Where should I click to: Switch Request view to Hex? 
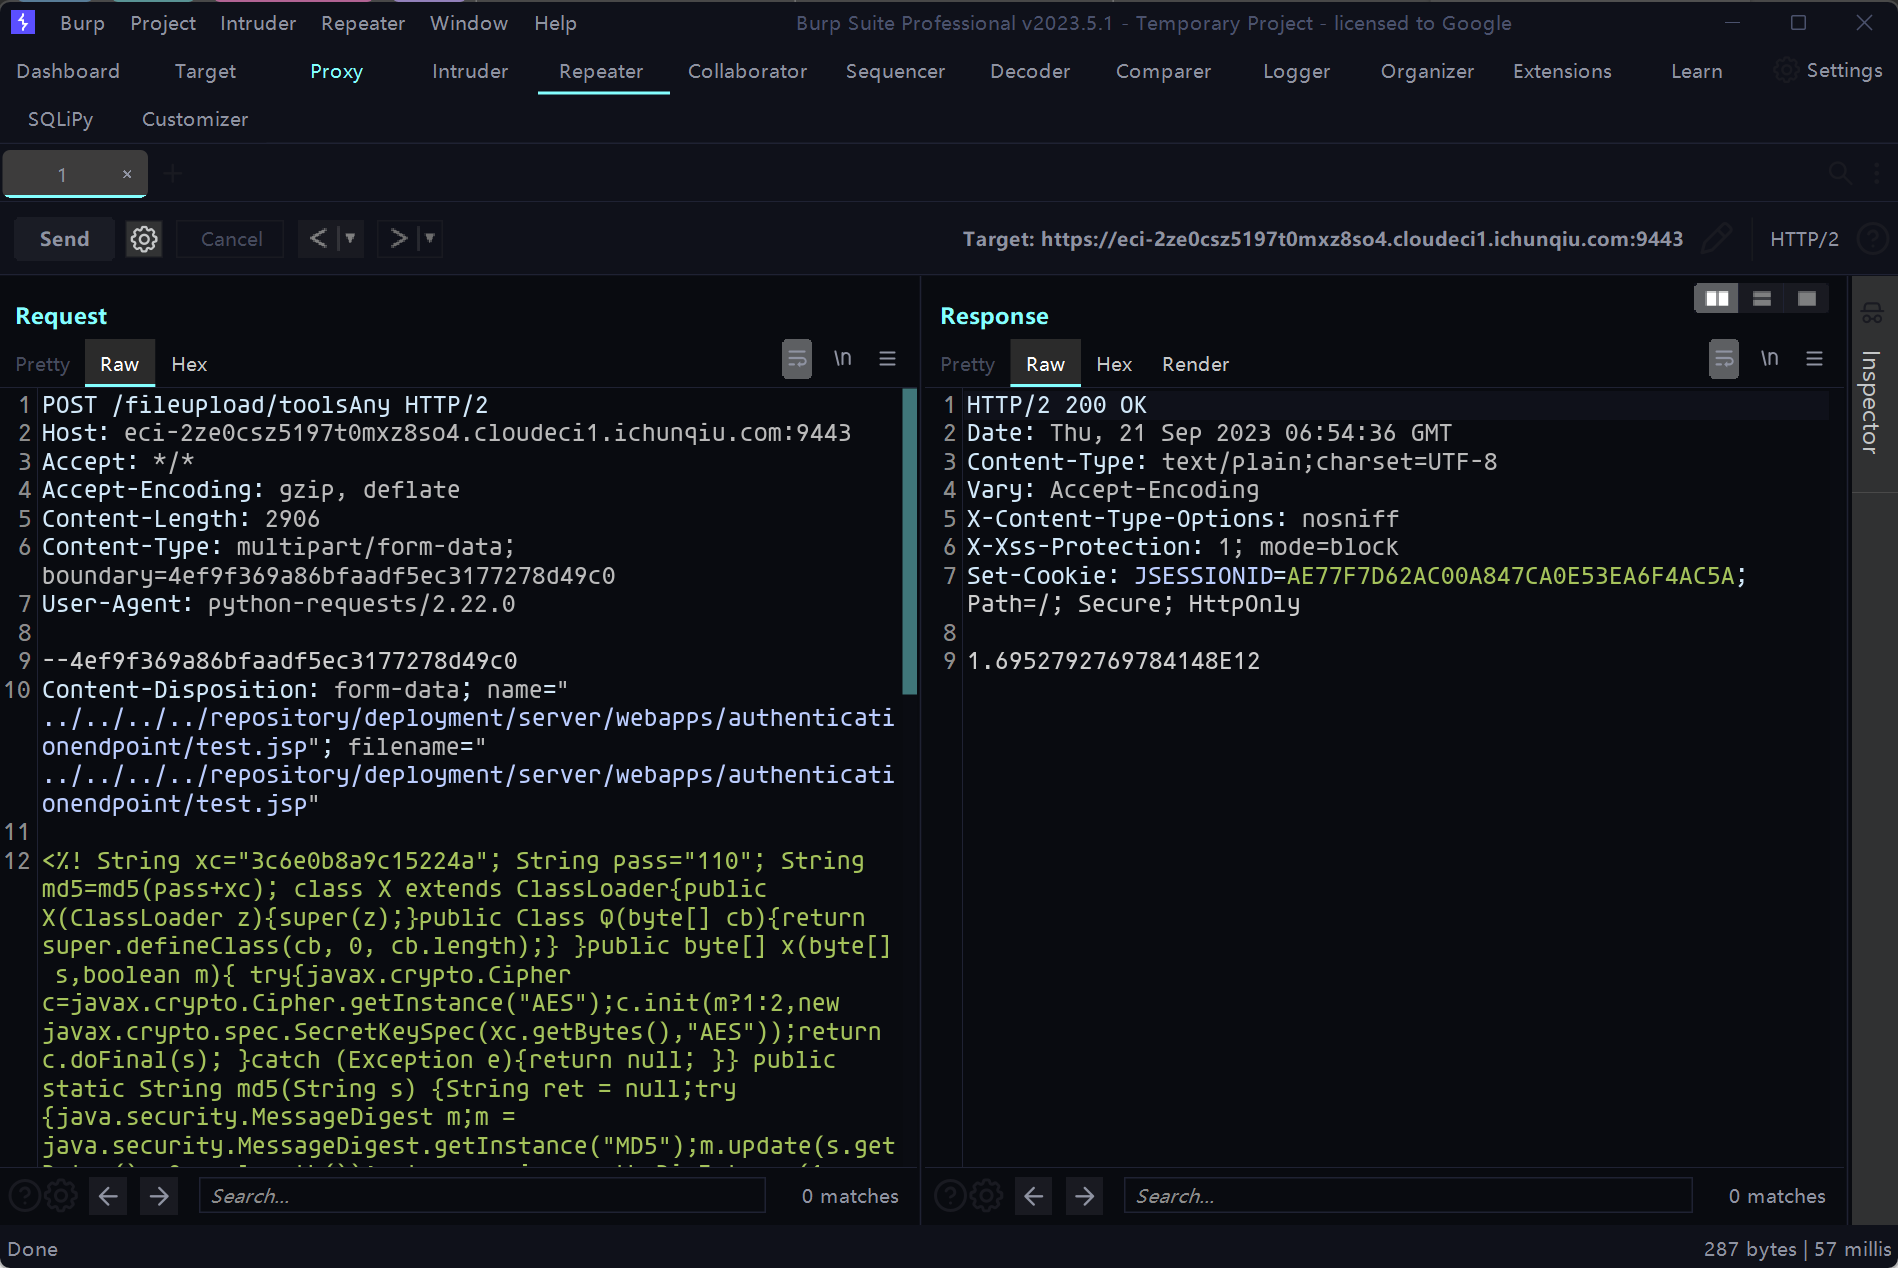point(189,364)
